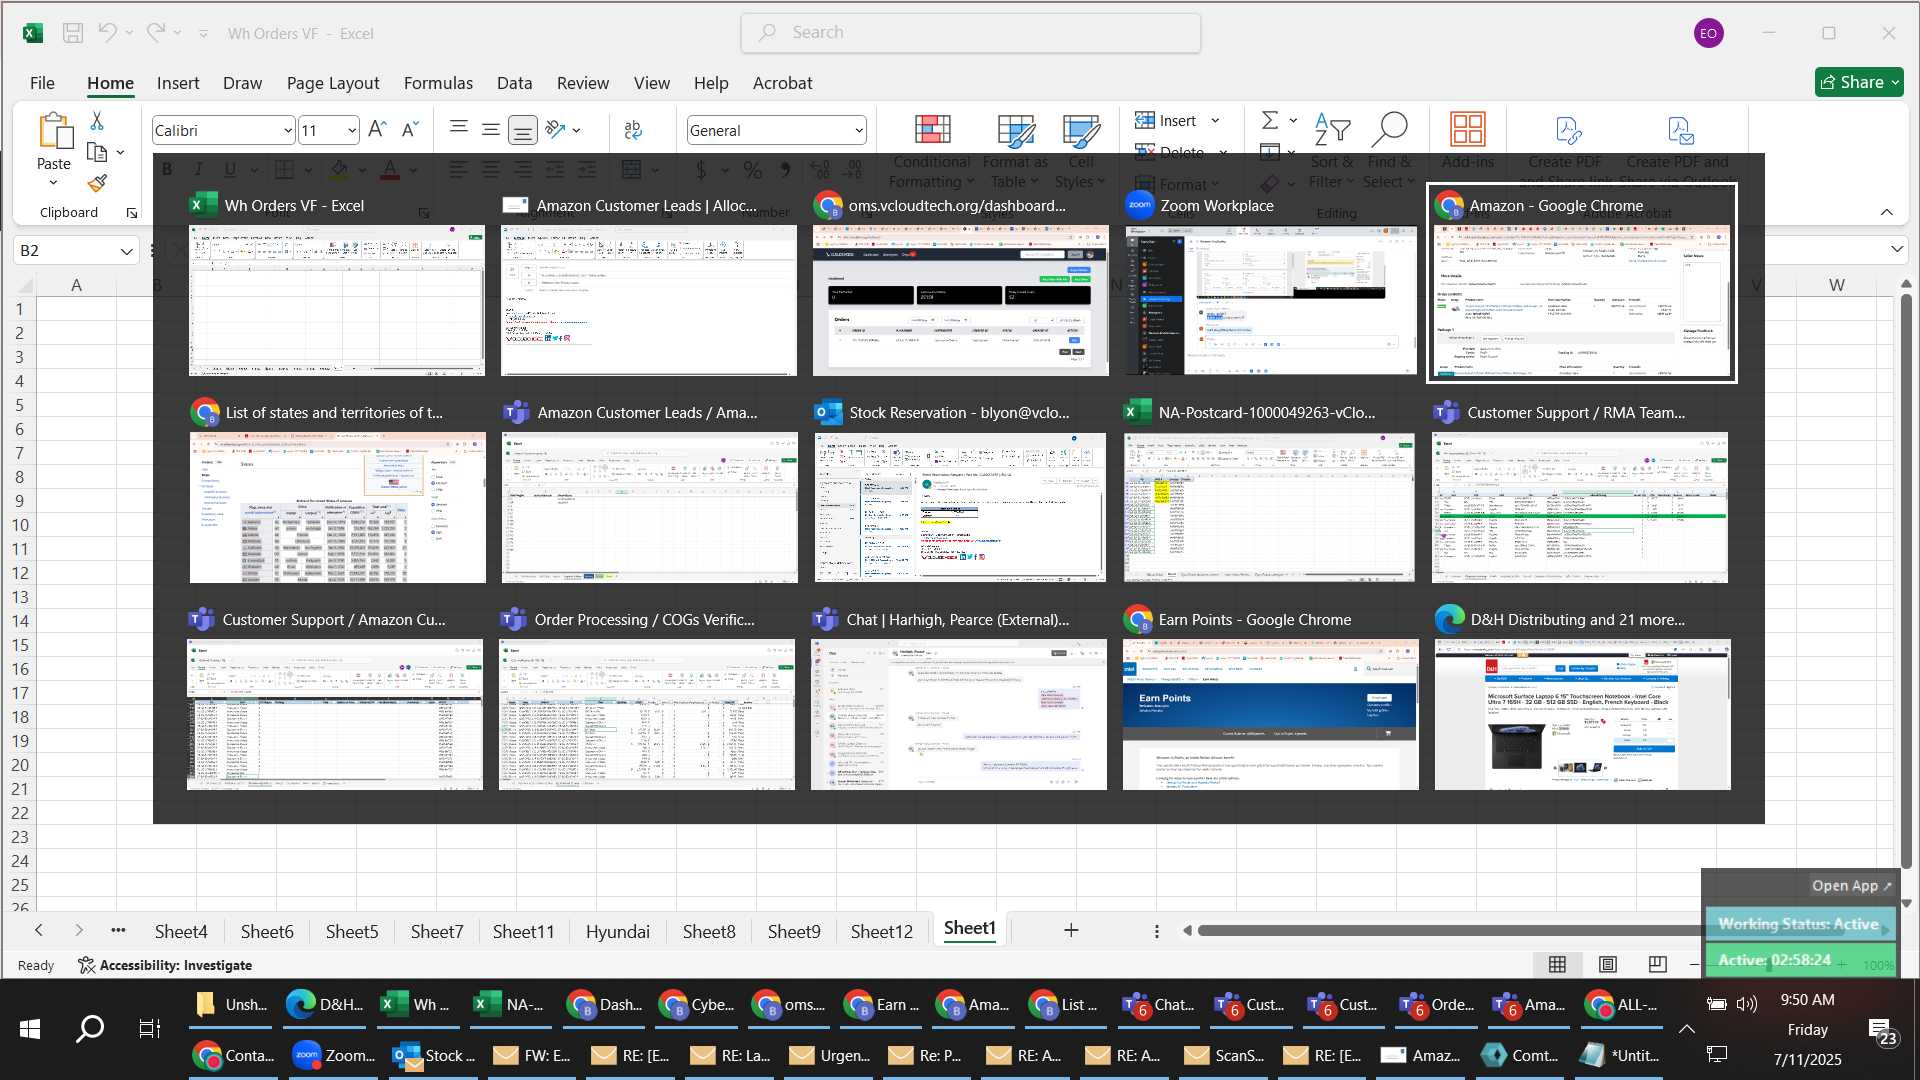The width and height of the screenshot is (1920, 1080).
Task: Click the Top Align icon
Action: (459, 129)
